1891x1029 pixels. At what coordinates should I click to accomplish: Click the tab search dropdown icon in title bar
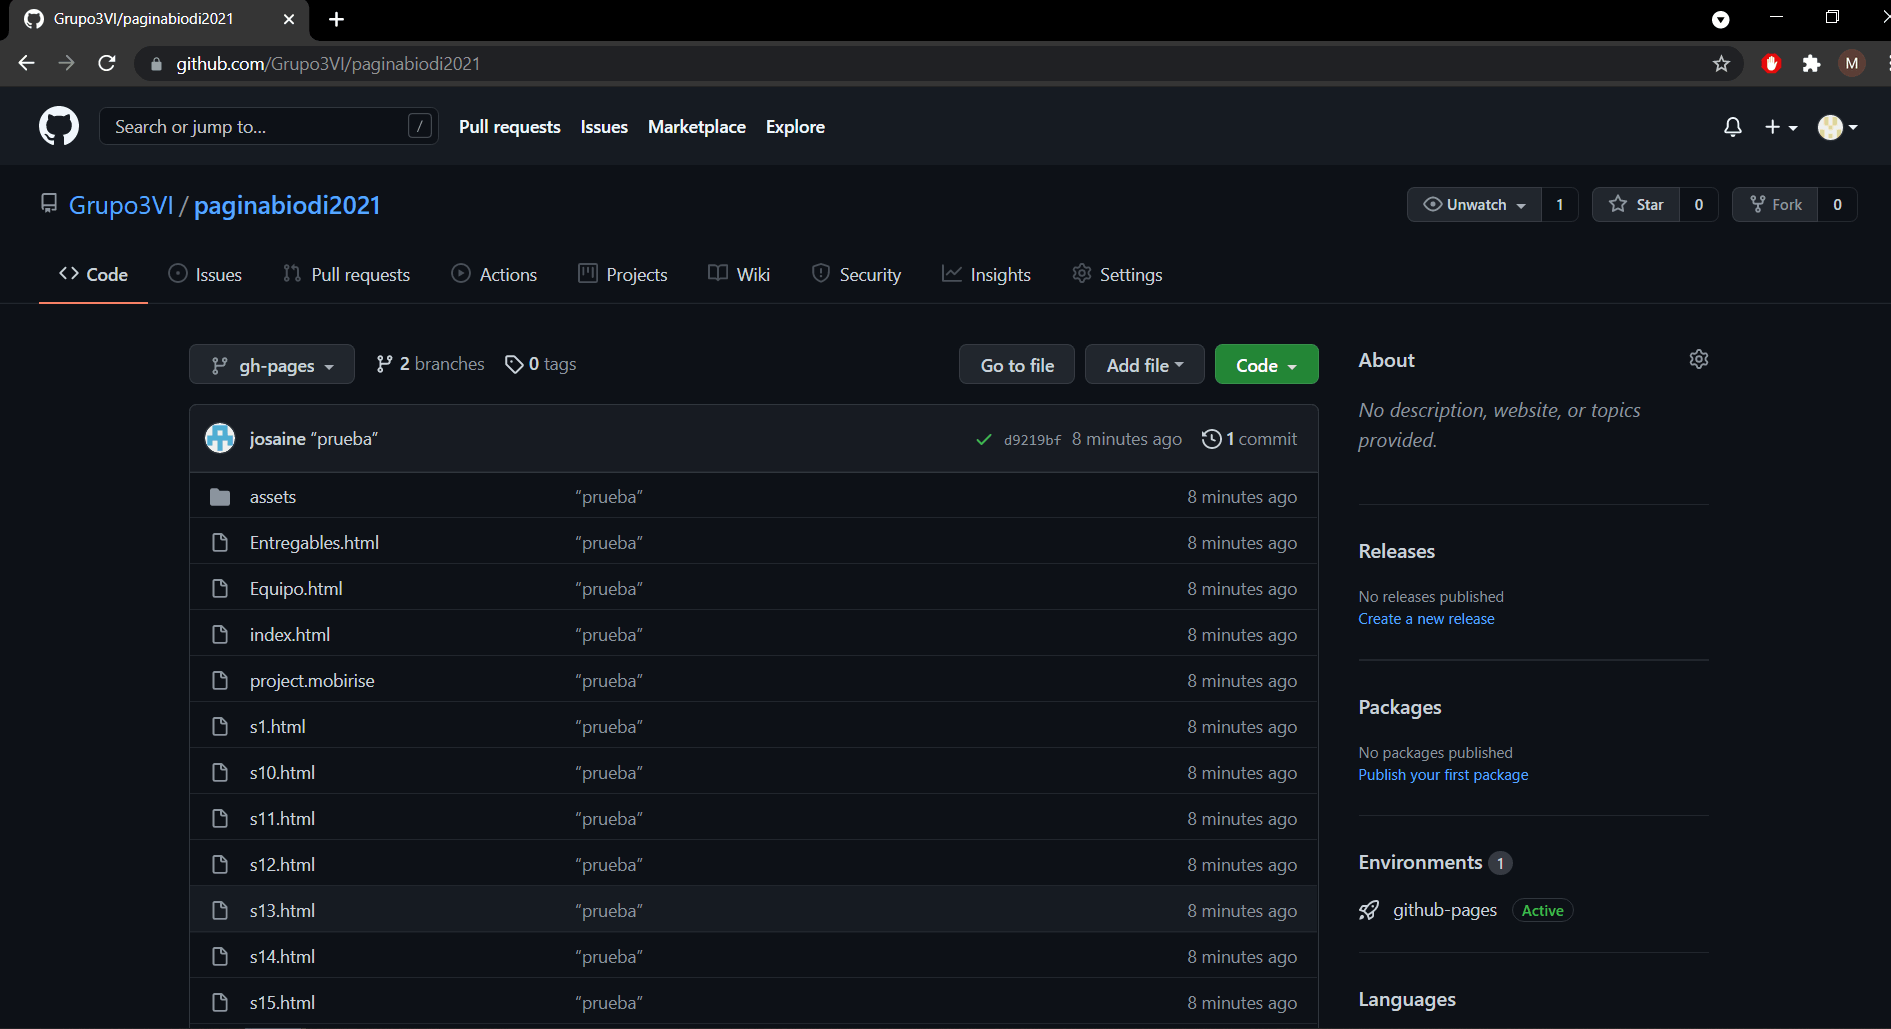point(1721,19)
